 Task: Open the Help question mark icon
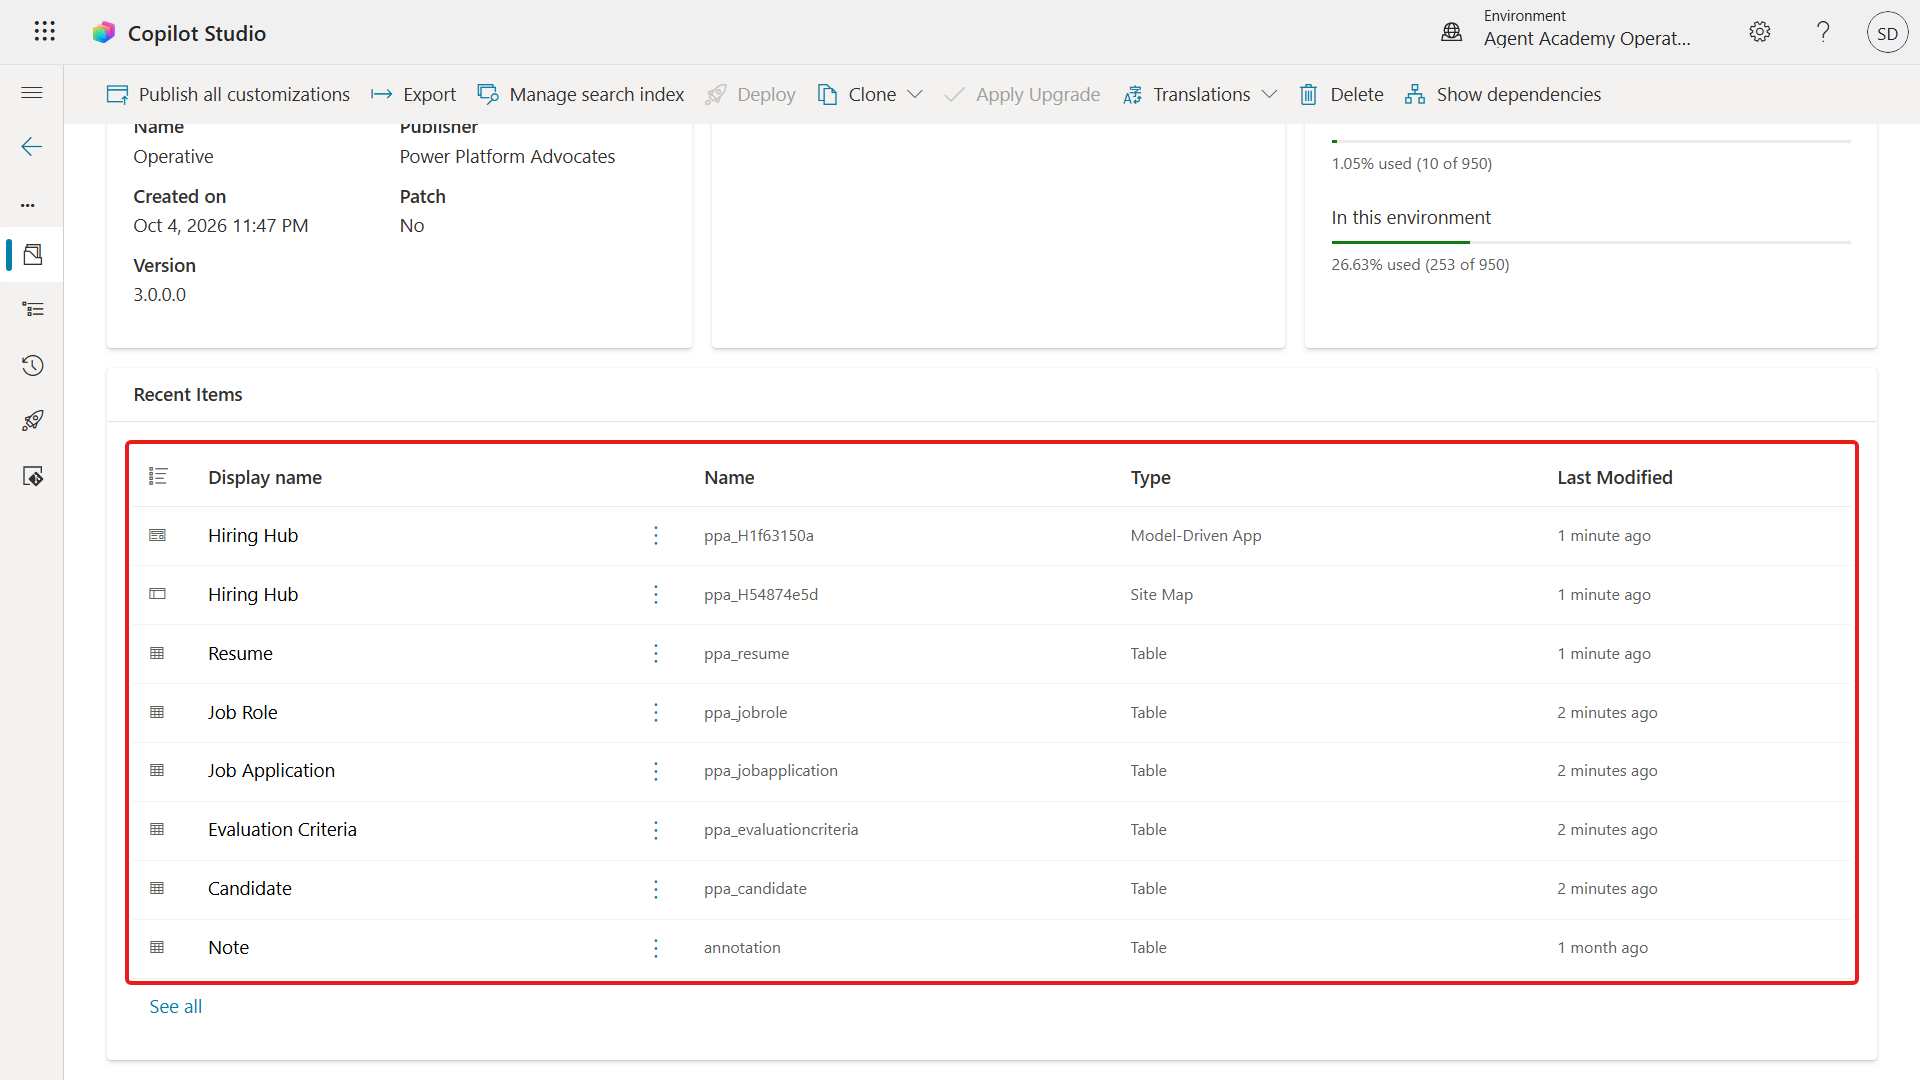coord(1823,32)
